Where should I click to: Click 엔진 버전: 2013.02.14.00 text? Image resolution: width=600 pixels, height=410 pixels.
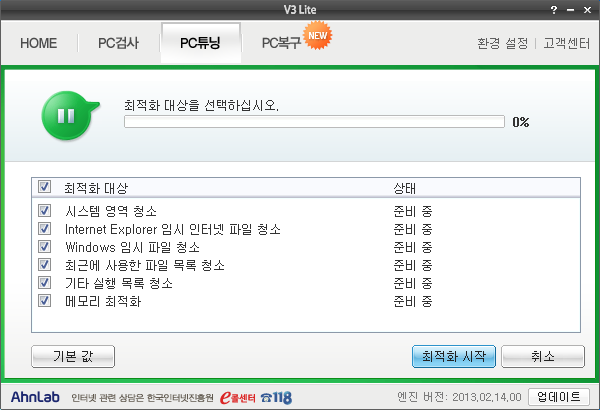coord(459,397)
